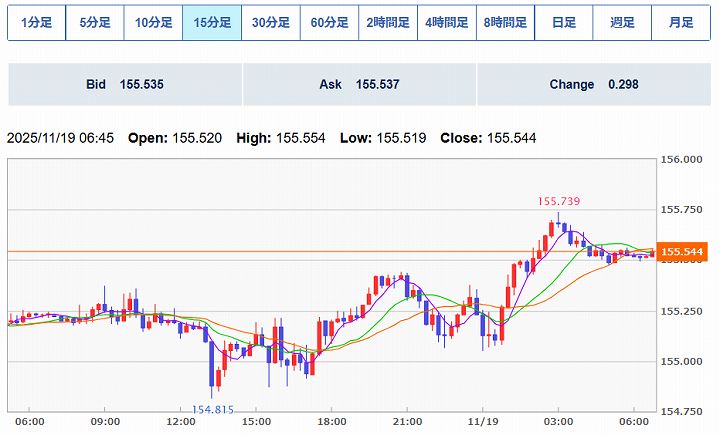Click the Bid 155.535 price panel
Image resolution: width=720 pixels, height=435 pixels.
(125, 85)
